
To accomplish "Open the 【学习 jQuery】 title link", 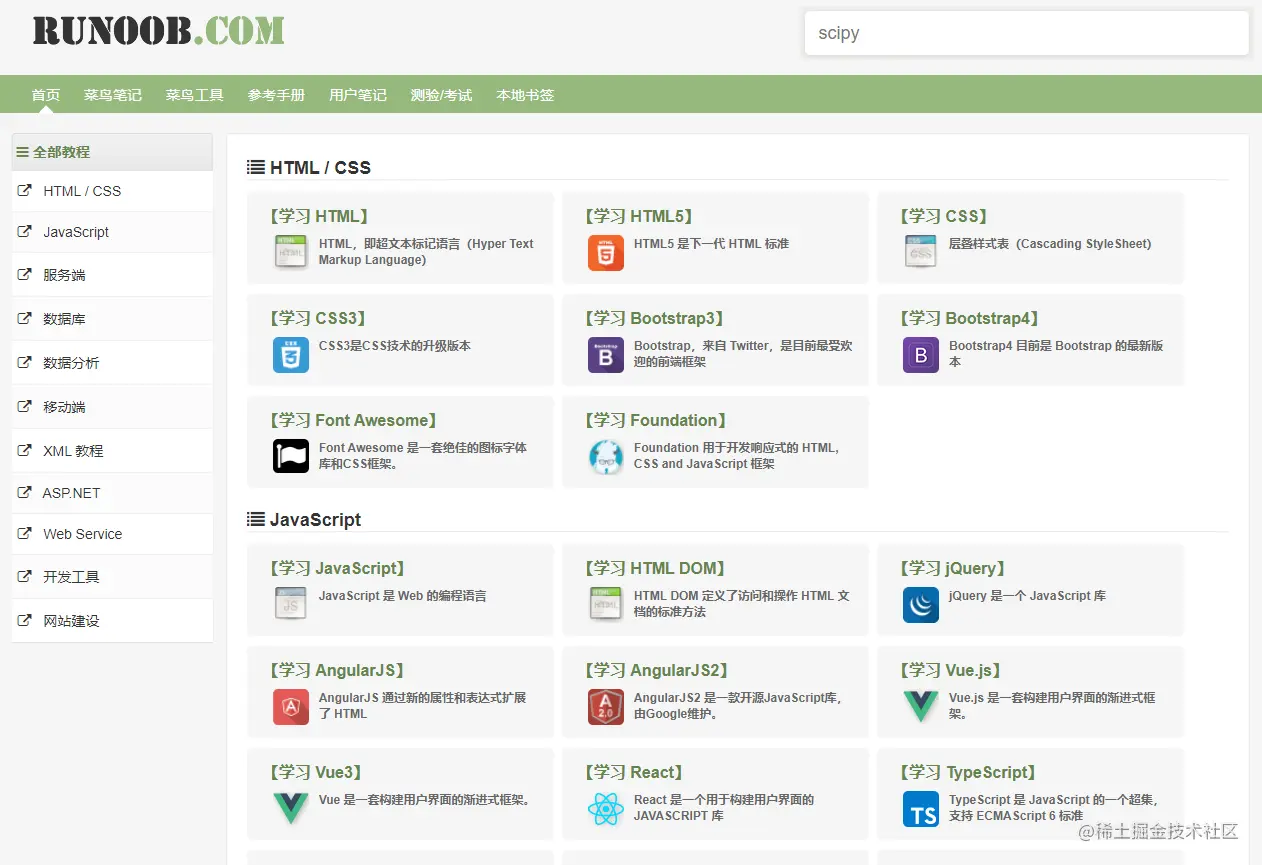I will point(953,568).
